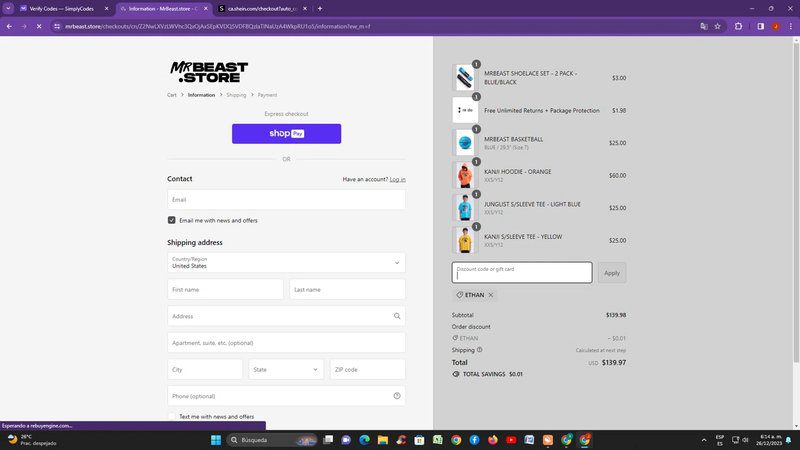Open the translate page icon in address bar
This screenshot has height=450, width=800.
click(x=704, y=27)
